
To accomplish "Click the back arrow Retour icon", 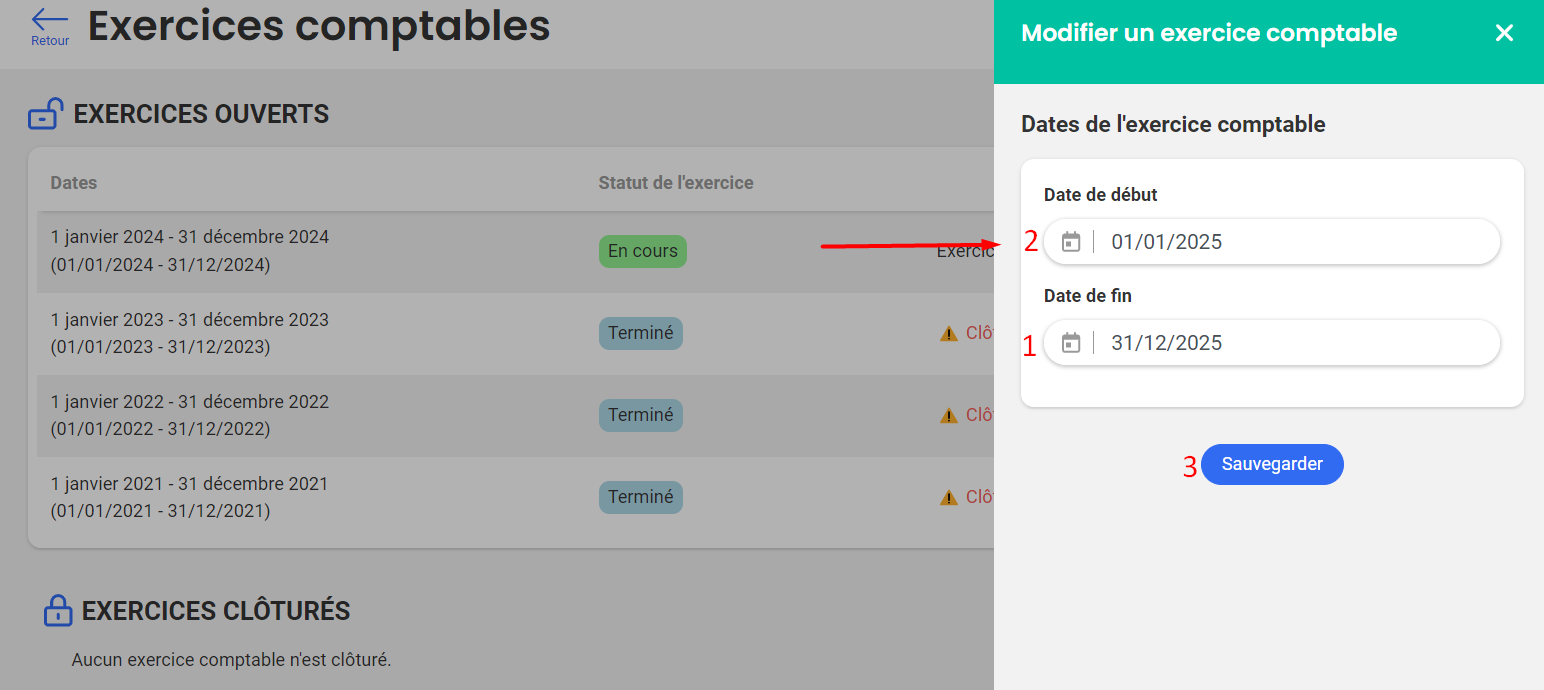I will click(49, 21).
